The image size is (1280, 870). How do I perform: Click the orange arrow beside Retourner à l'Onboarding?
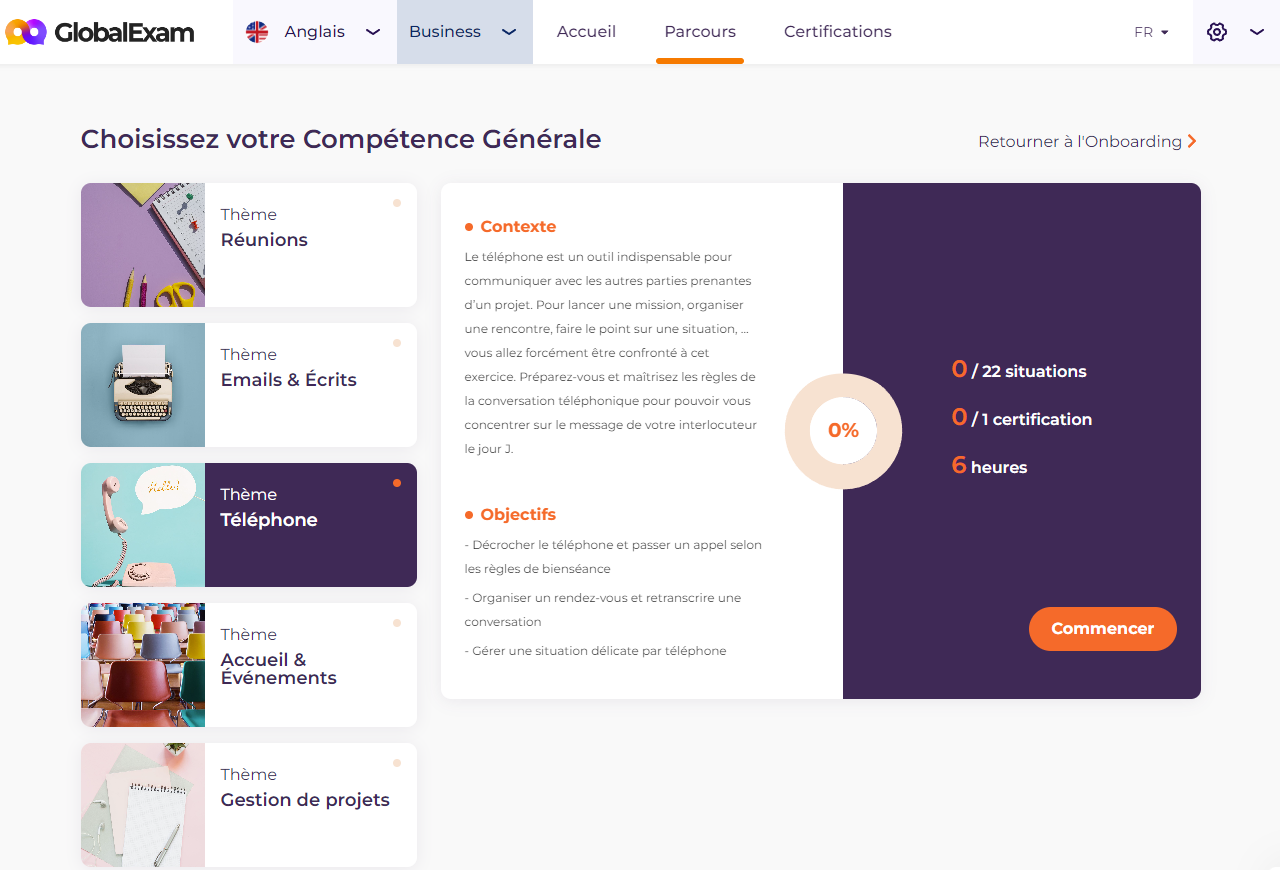pos(1192,141)
